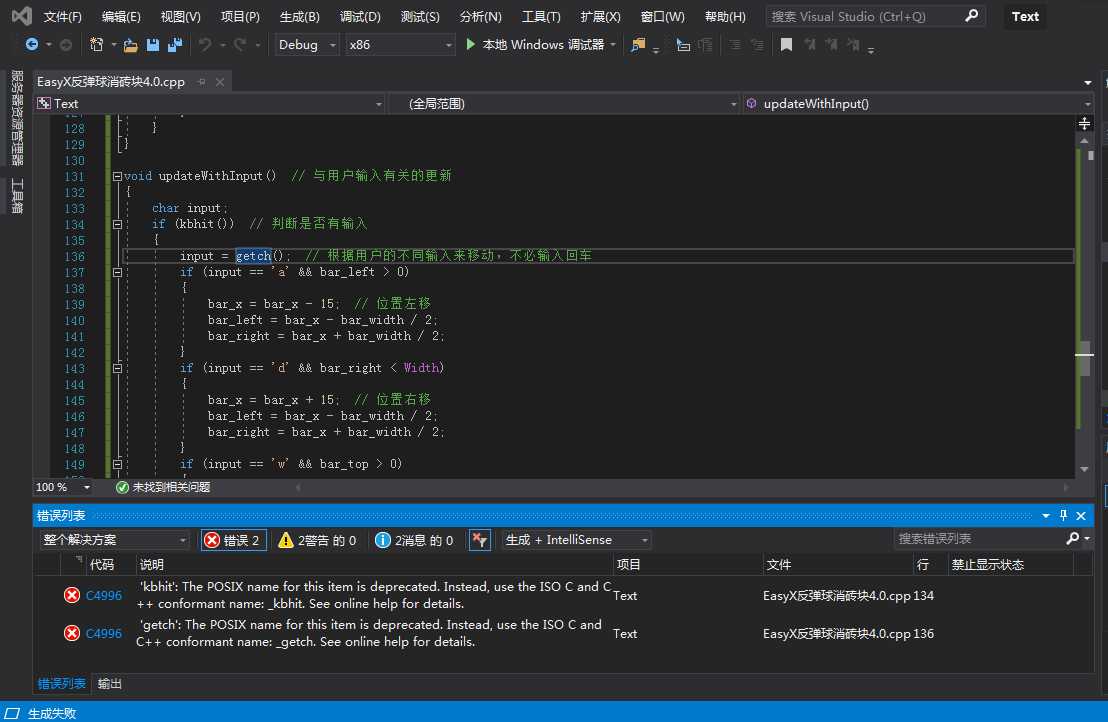Open the updateWithInput member dropdown

pos(917,104)
